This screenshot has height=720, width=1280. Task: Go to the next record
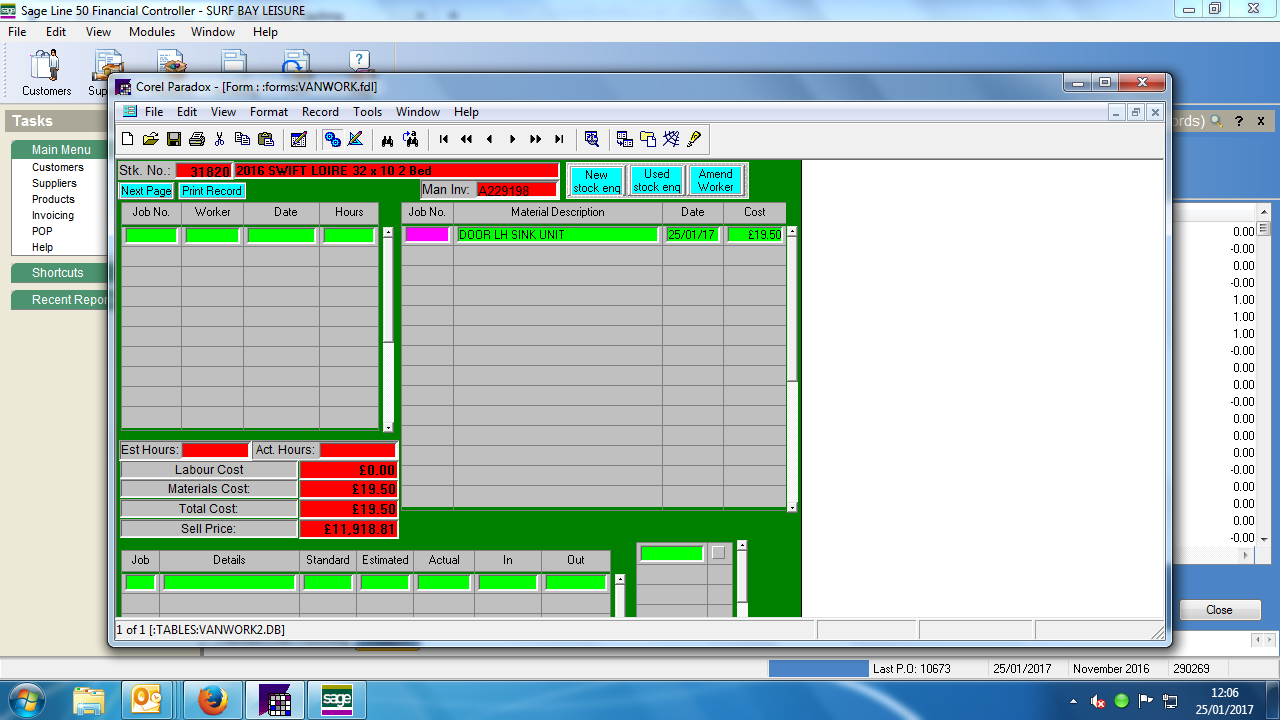tap(512, 139)
